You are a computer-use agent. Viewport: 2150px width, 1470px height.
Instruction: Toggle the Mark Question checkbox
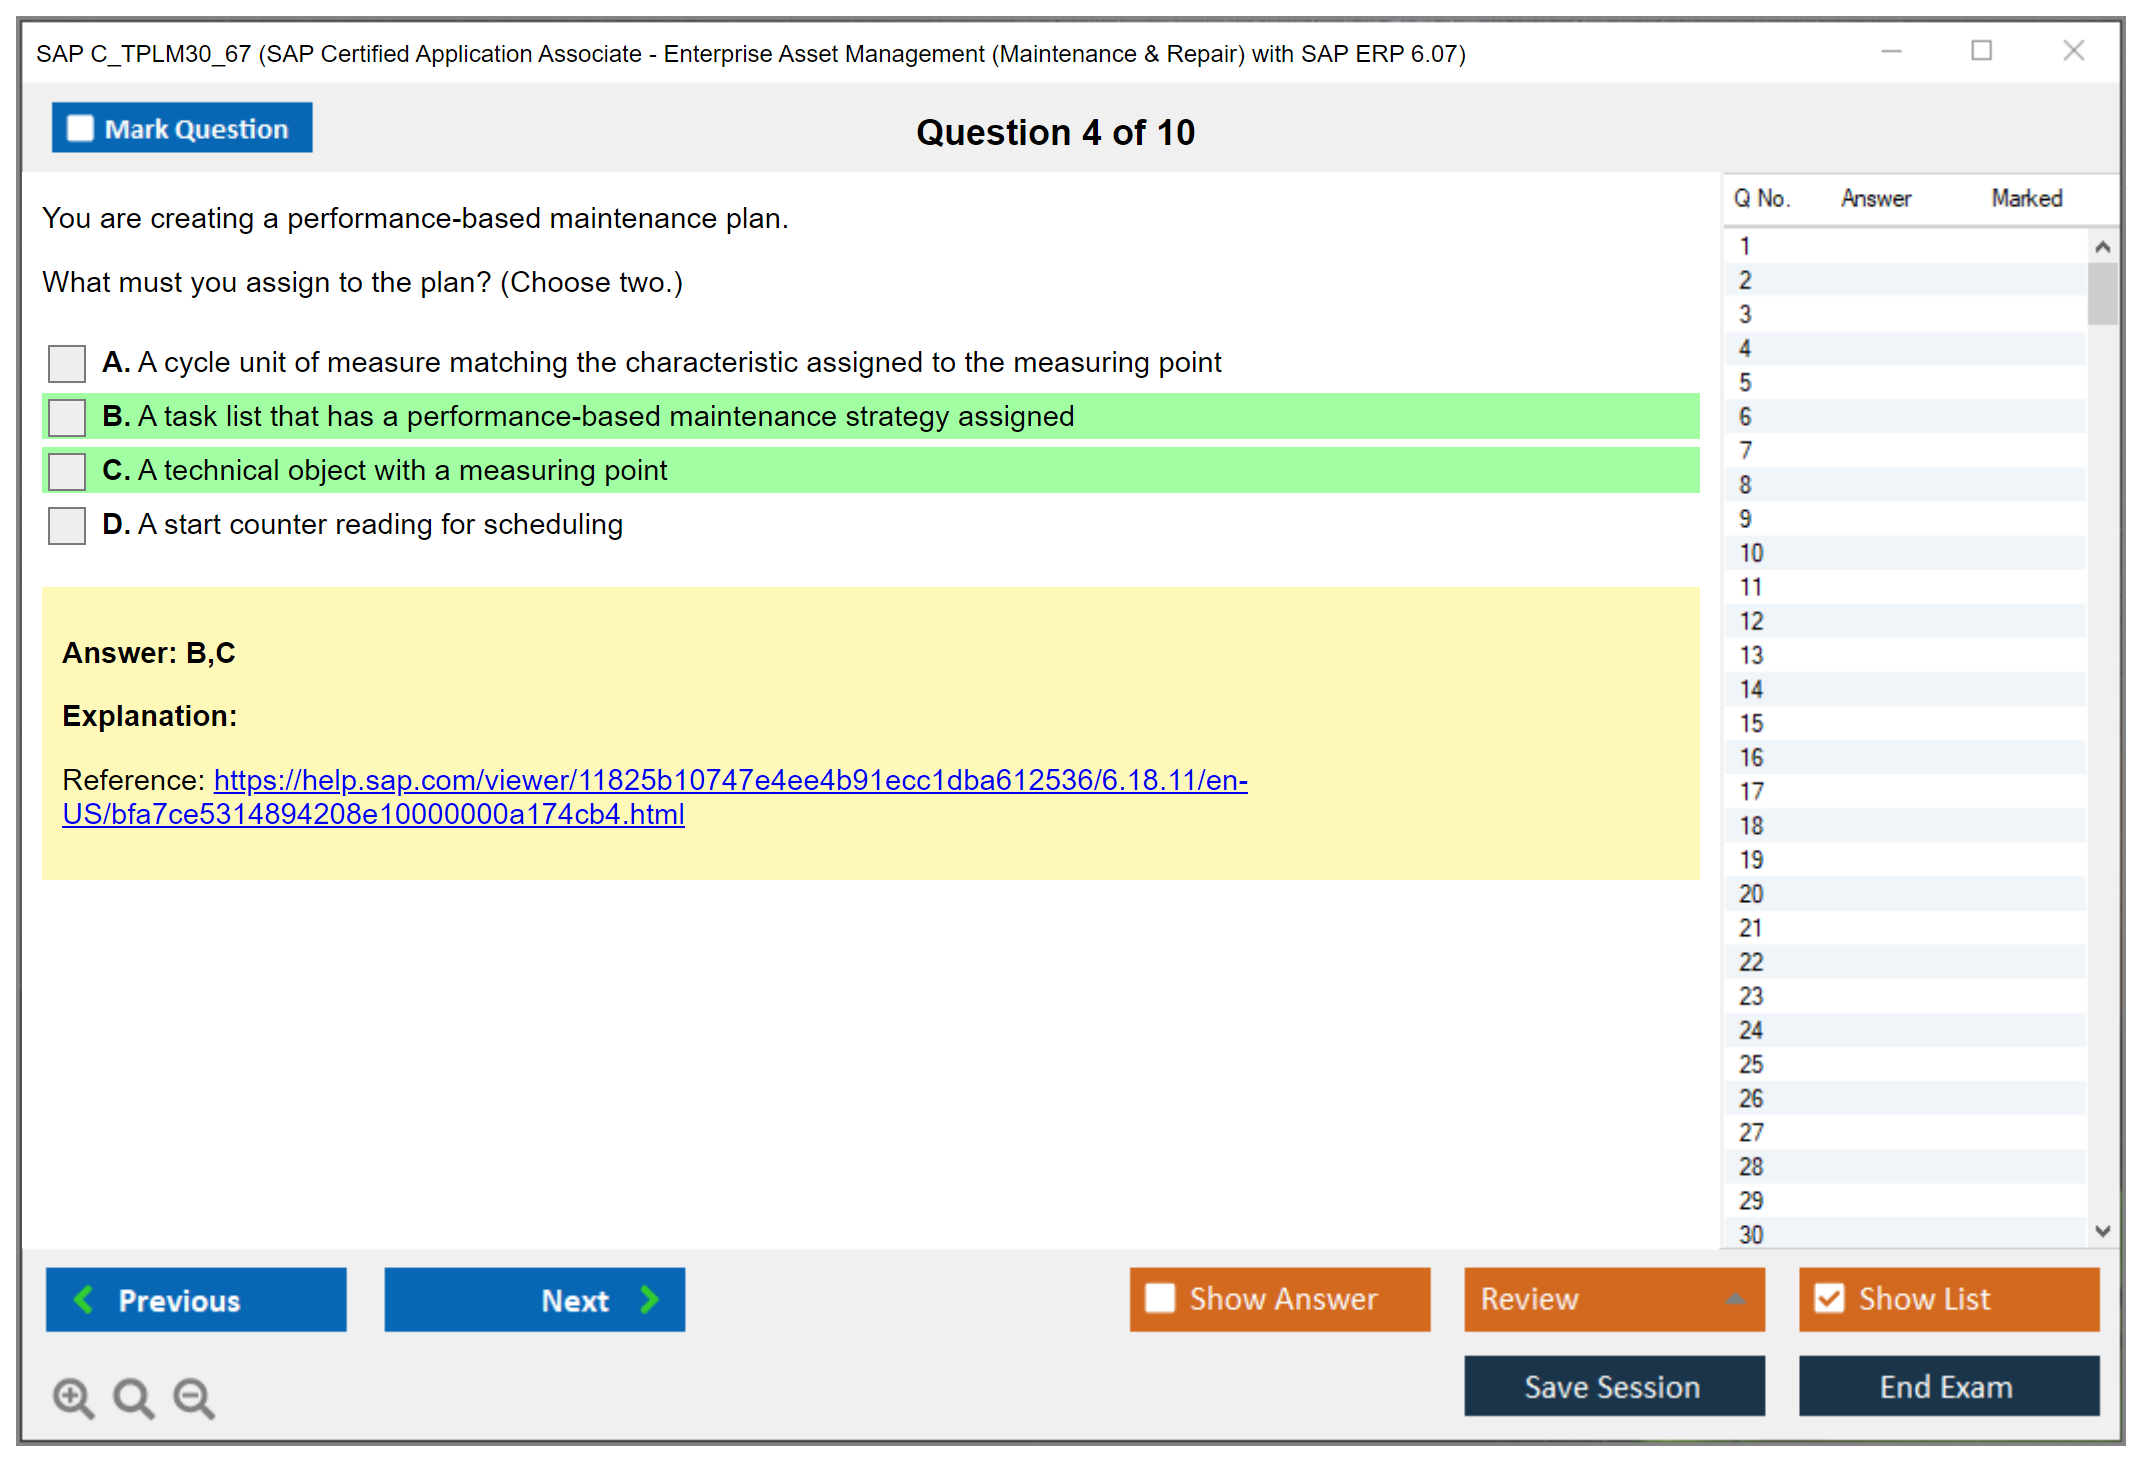pos(80,129)
